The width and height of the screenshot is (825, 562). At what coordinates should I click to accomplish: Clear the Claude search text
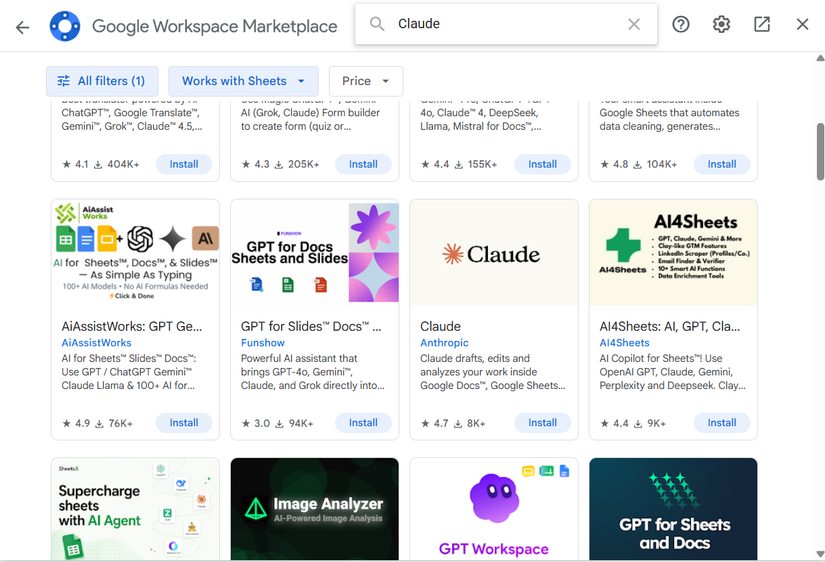(634, 24)
